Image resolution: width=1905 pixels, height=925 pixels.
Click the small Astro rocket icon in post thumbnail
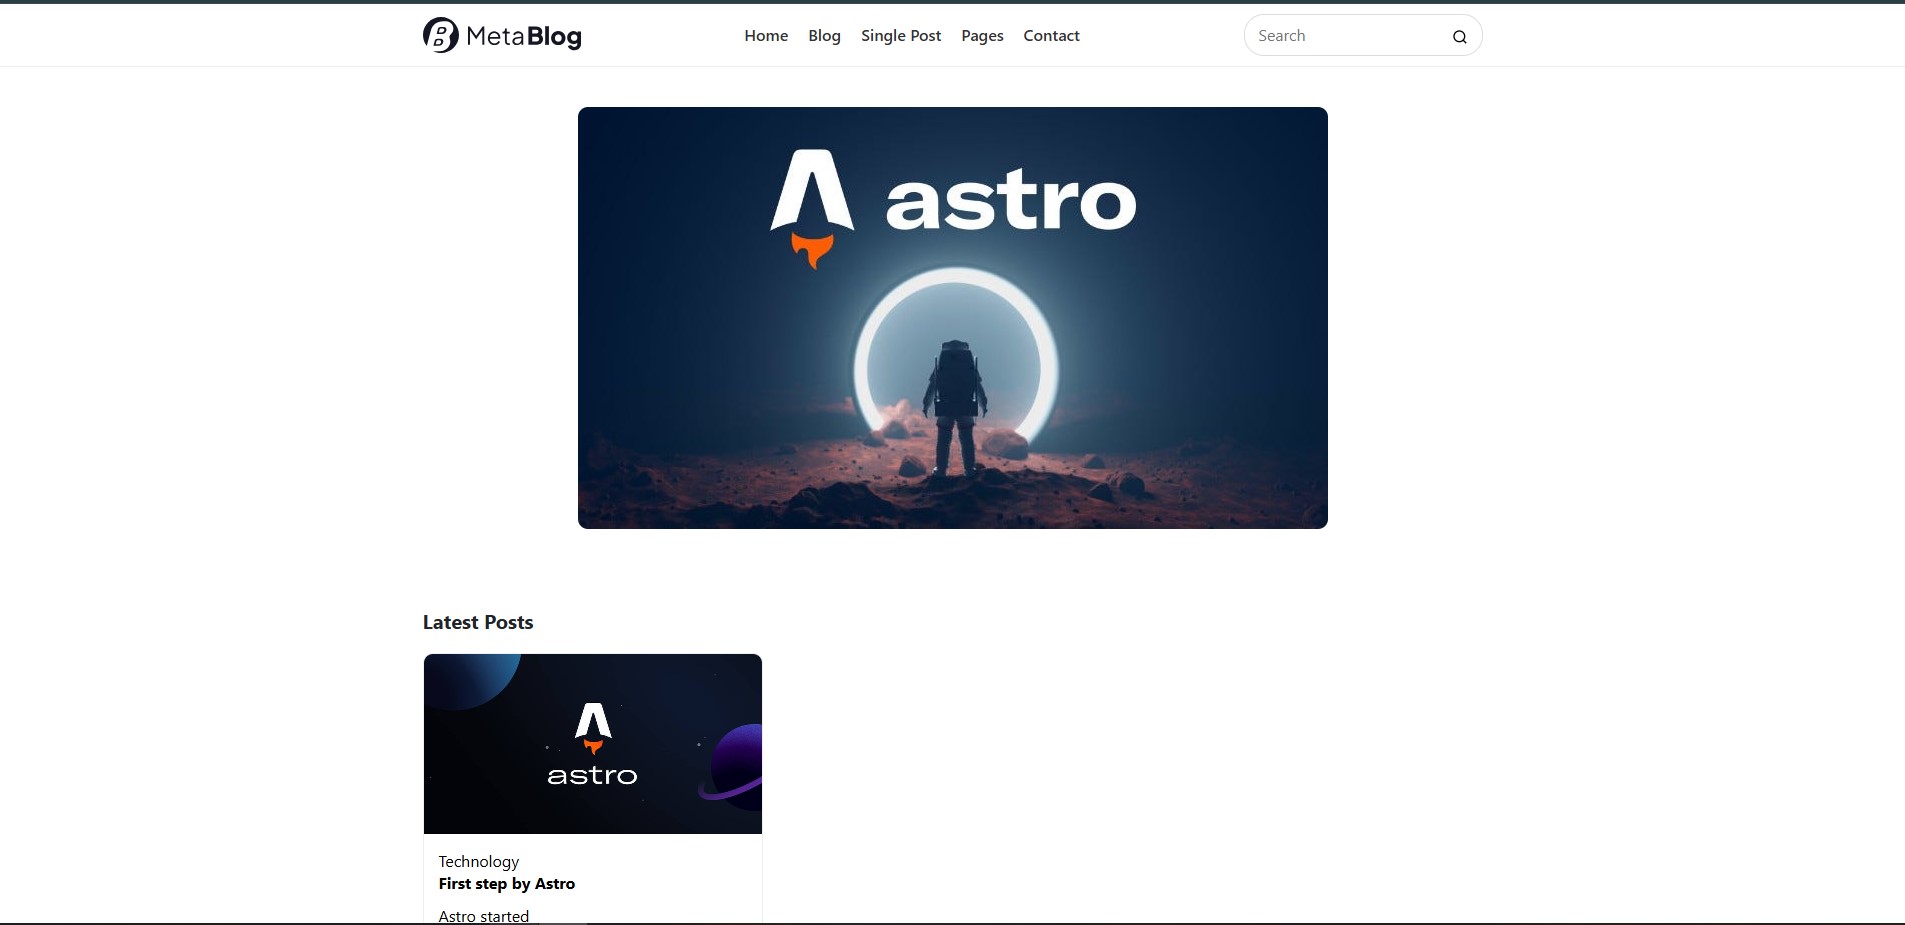tap(593, 723)
